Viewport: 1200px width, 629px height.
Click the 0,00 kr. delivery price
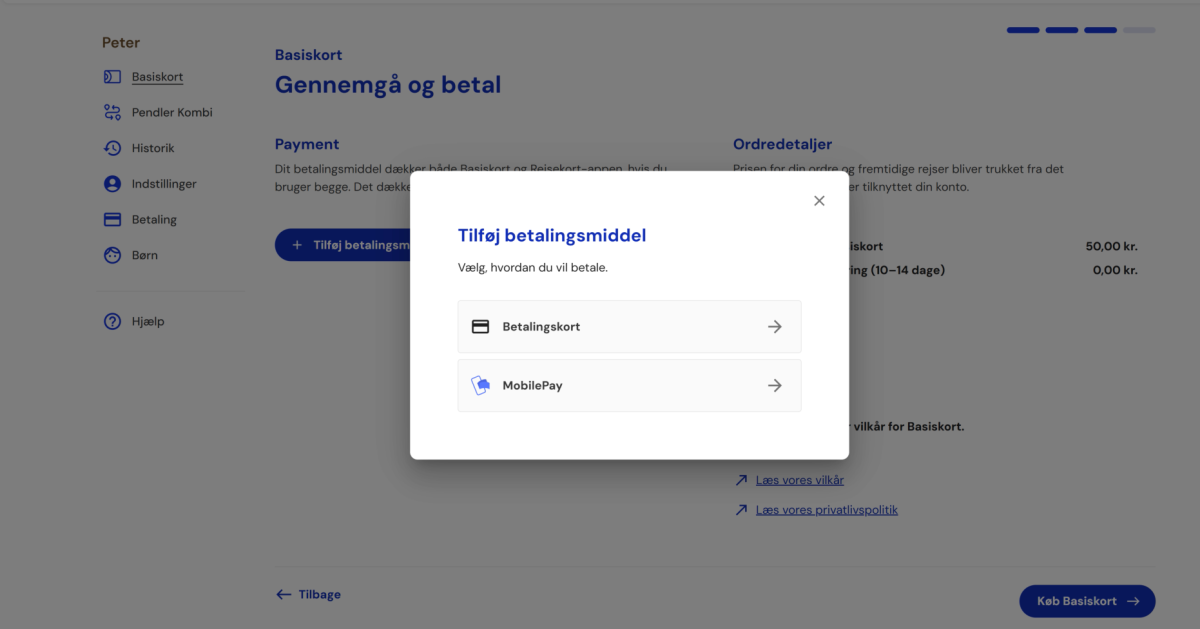click(1115, 270)
